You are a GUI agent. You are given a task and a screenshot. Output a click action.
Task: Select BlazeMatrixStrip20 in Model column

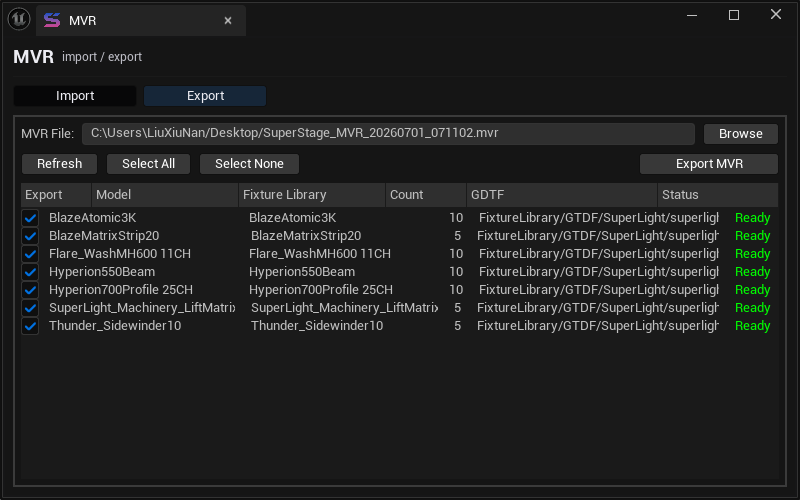(x=104, y=236)
